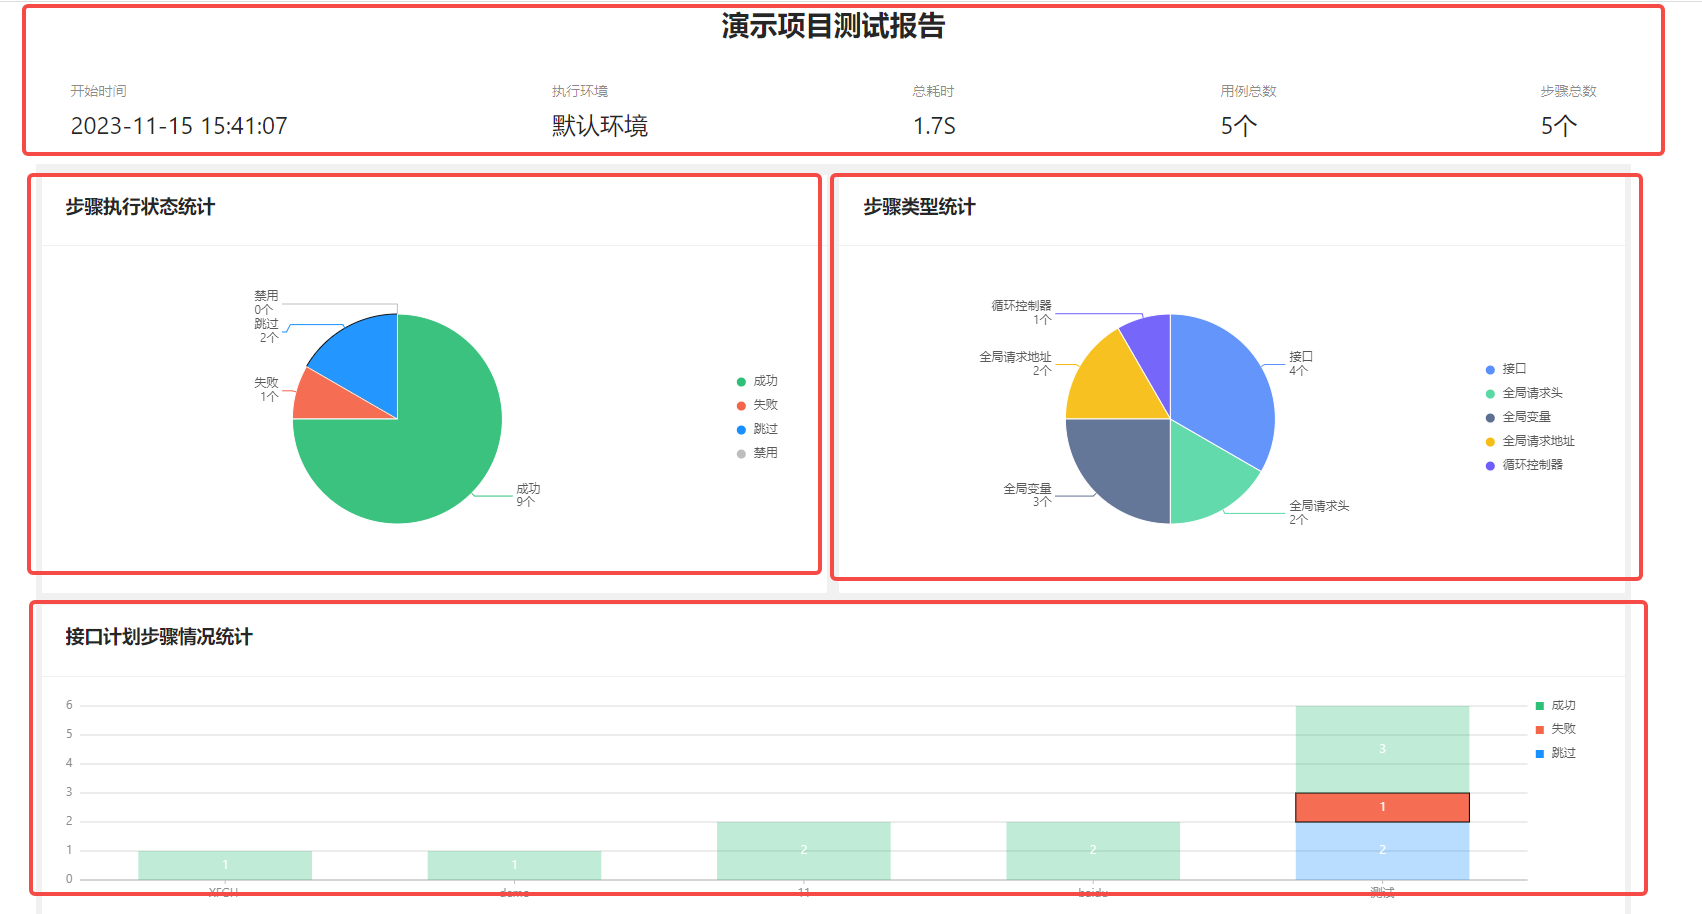Click the second green bar with value 1
The image size is (1702, 914).
click(x=514, y=865)
